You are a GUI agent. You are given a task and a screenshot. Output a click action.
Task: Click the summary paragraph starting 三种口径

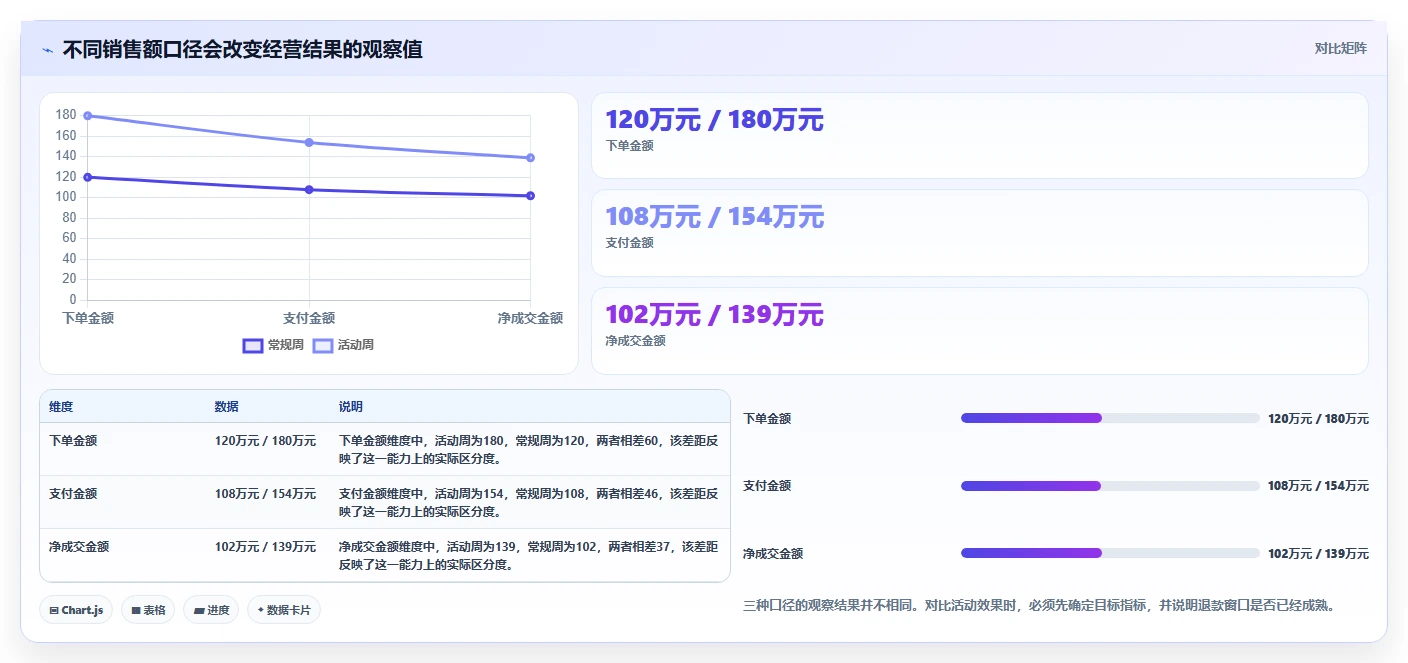(x=1040, y=605)
